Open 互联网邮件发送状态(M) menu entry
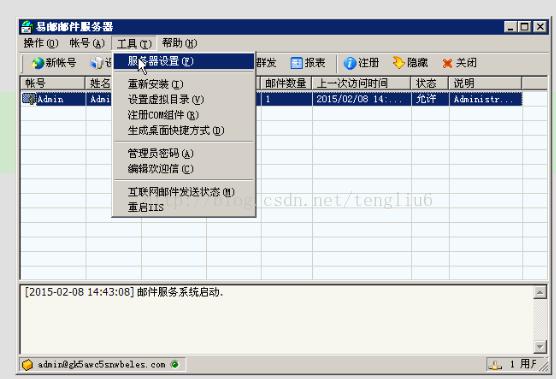 pos(184,192)
